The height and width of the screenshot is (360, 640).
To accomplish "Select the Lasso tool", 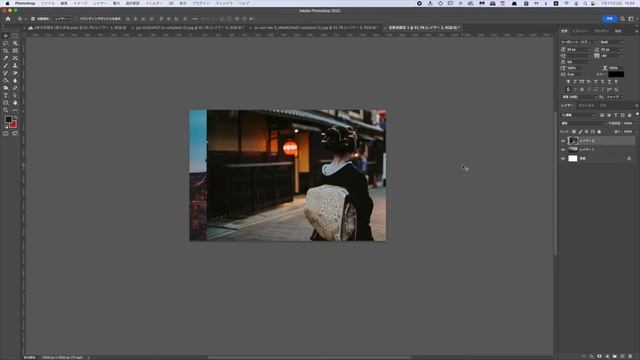I will 6,43.
